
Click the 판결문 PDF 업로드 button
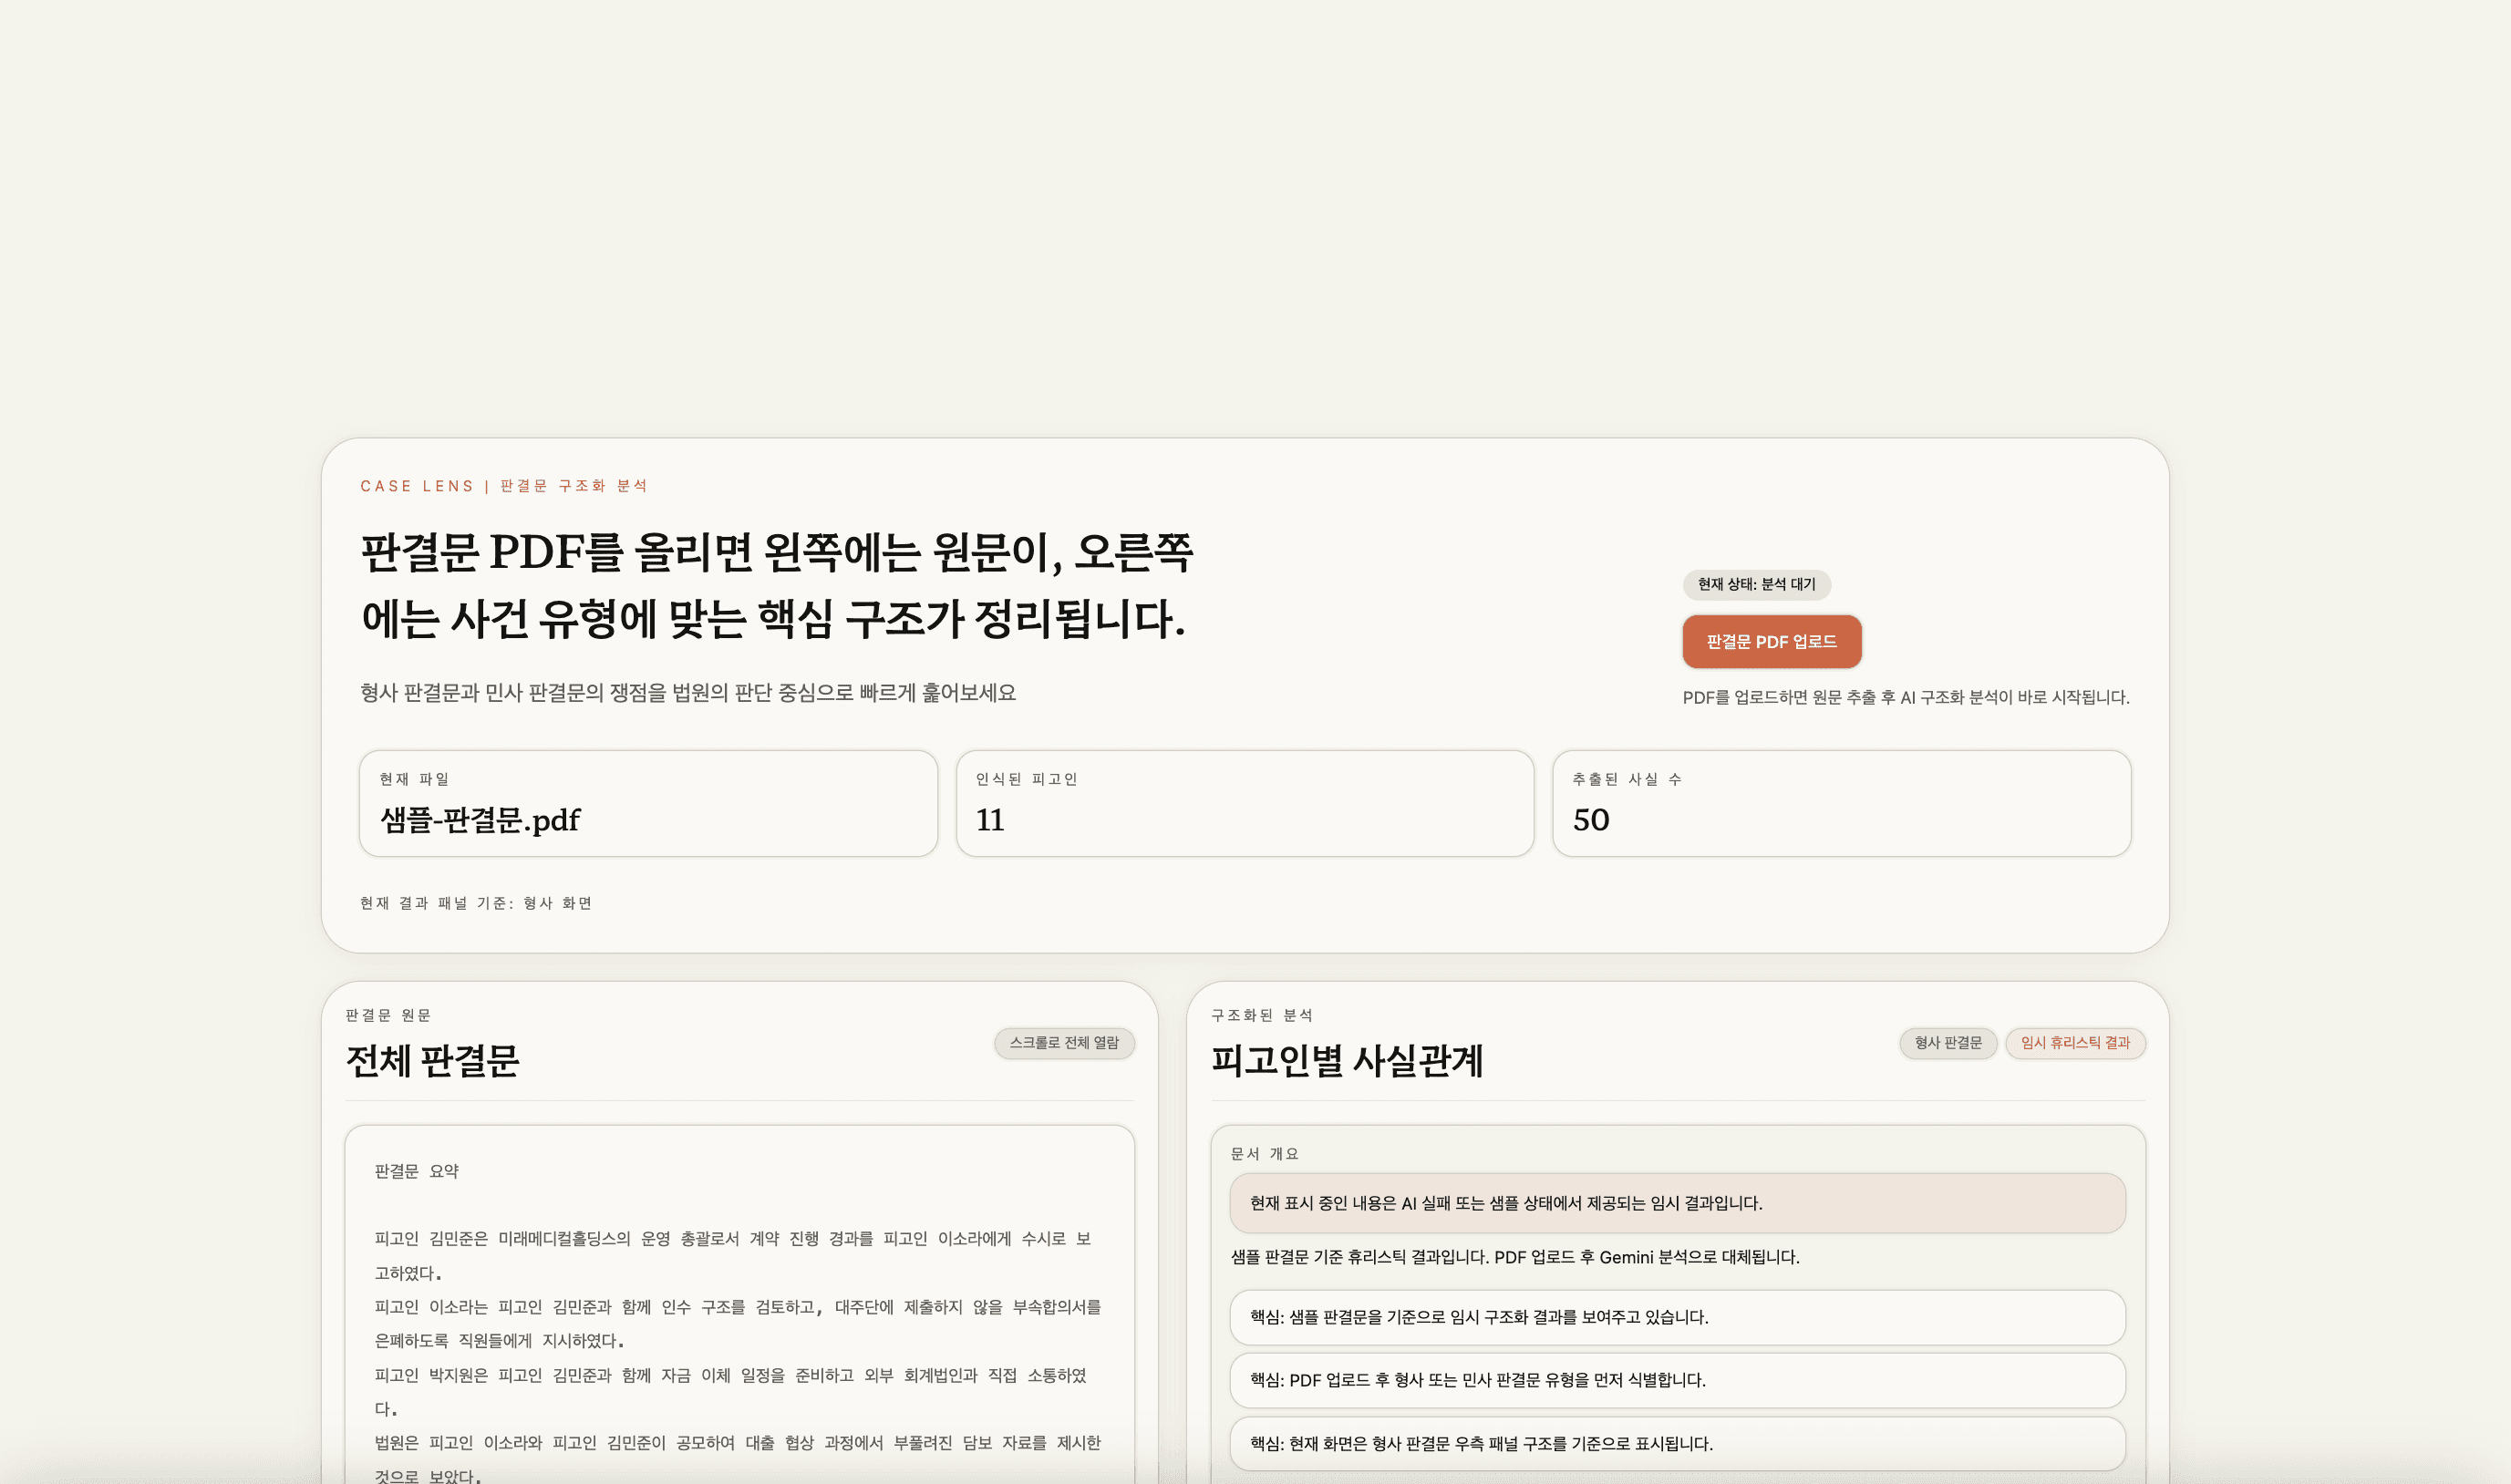pos(1771,641)
